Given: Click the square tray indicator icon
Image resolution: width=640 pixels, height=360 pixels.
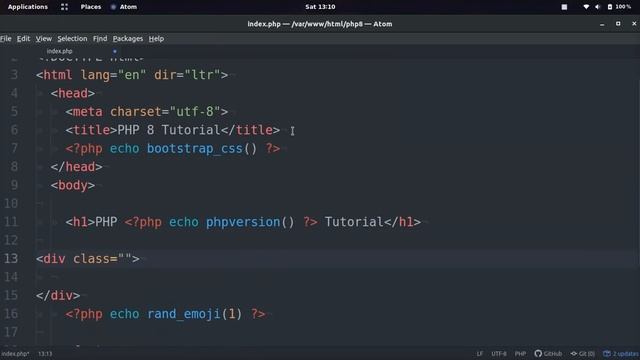Looking at the screenshot, I should [x=564, y=7].
